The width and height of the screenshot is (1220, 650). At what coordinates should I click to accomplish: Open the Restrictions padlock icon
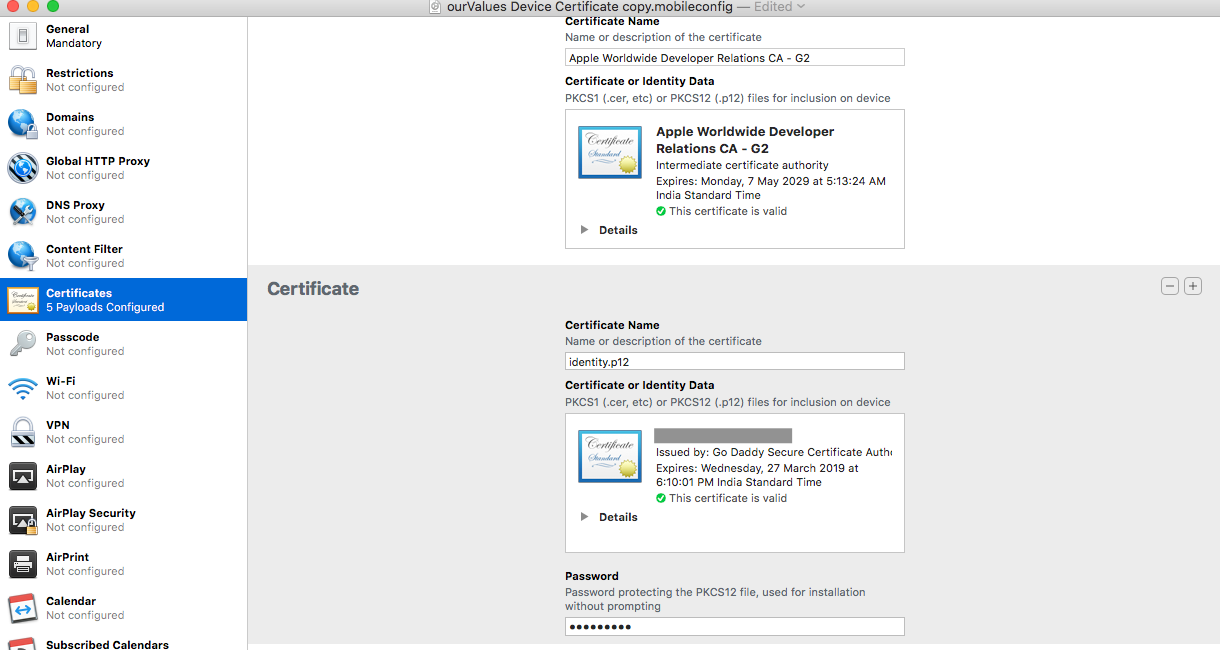23,80
